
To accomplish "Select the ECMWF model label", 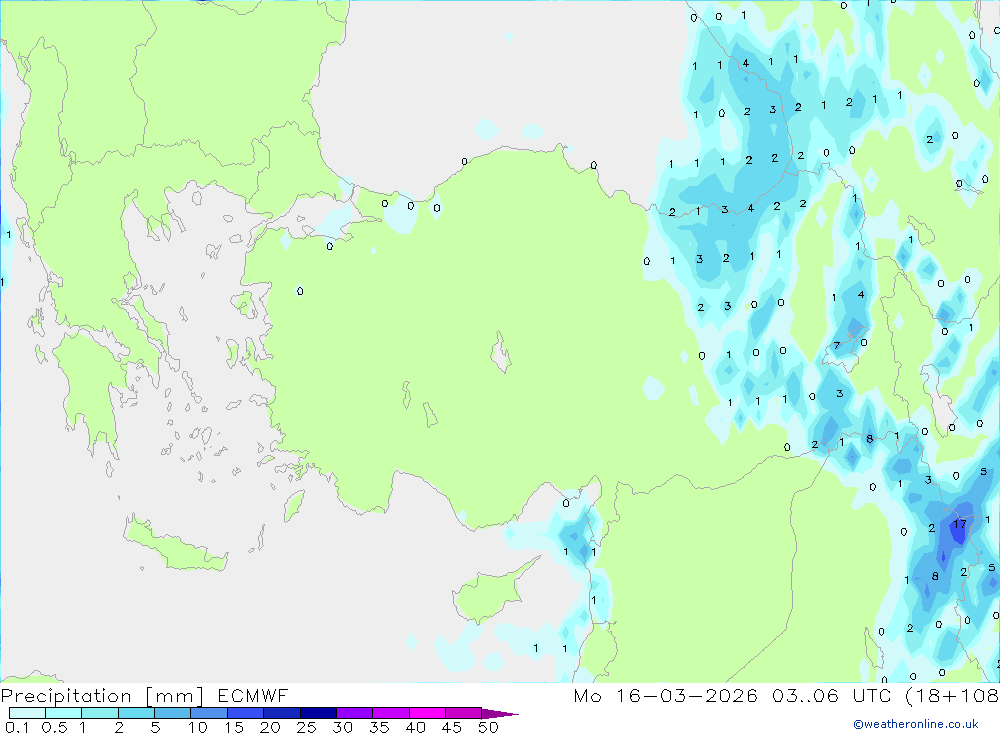I will pos(253,695).
